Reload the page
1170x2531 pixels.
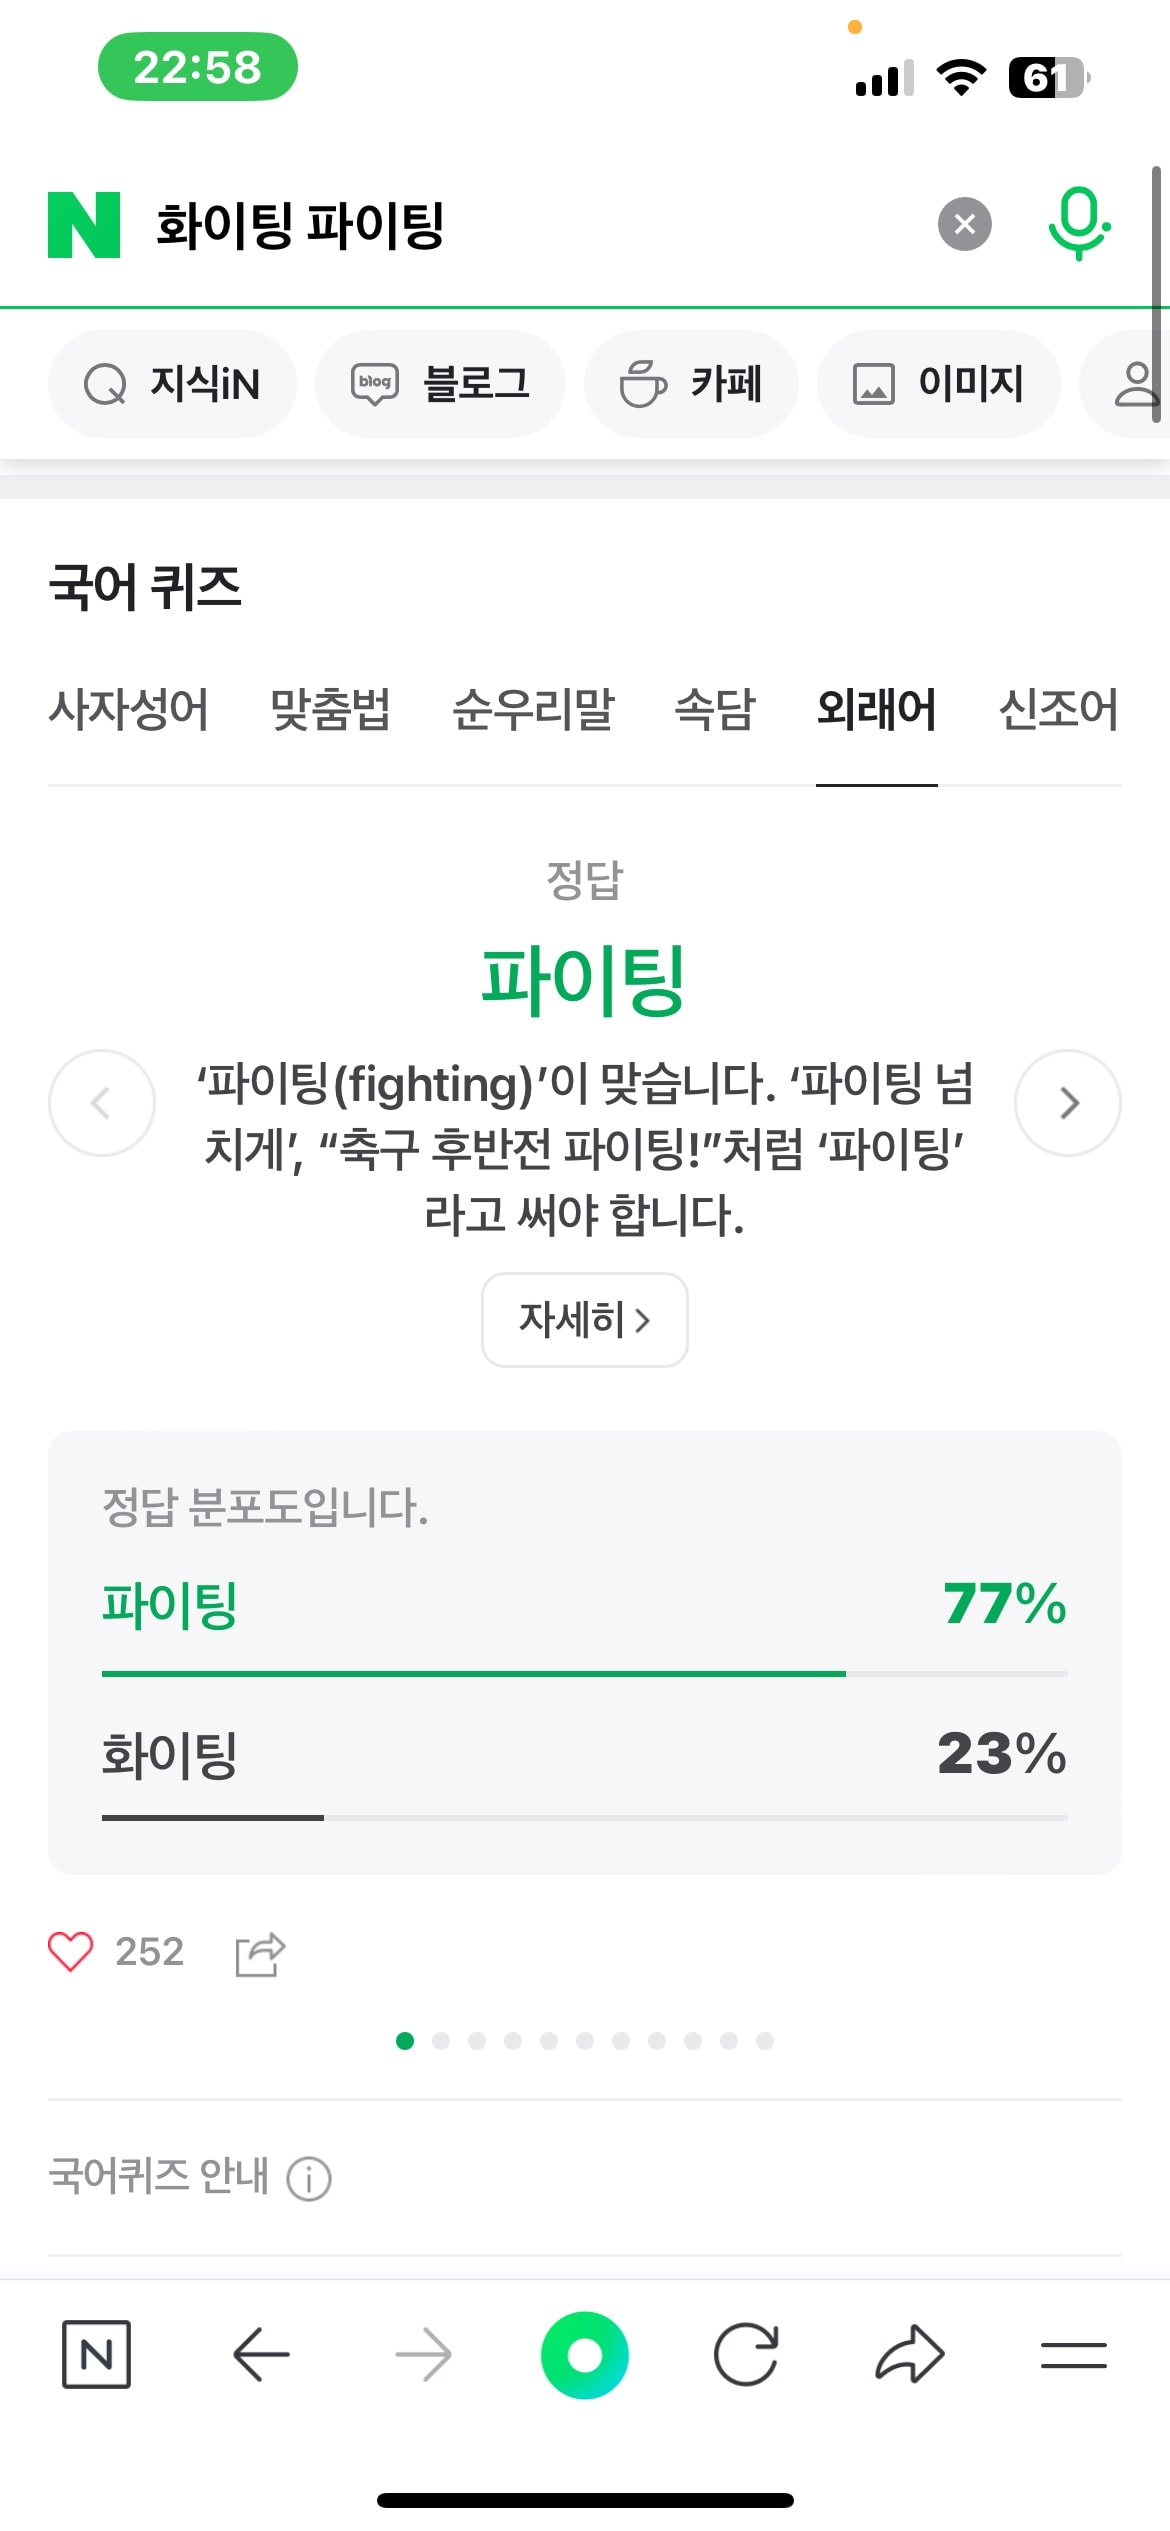(x=746, y=2355)
